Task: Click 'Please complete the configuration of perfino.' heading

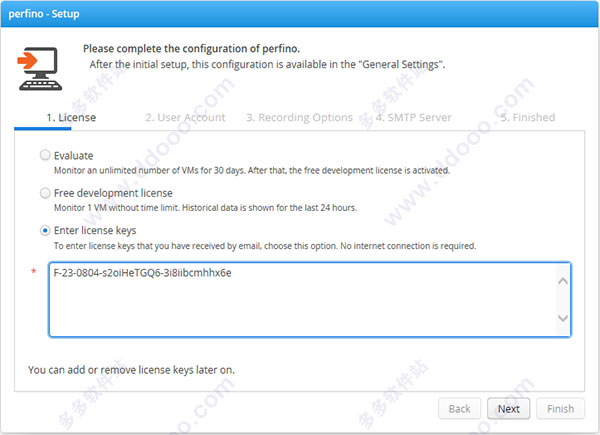Action: [191, 49]
